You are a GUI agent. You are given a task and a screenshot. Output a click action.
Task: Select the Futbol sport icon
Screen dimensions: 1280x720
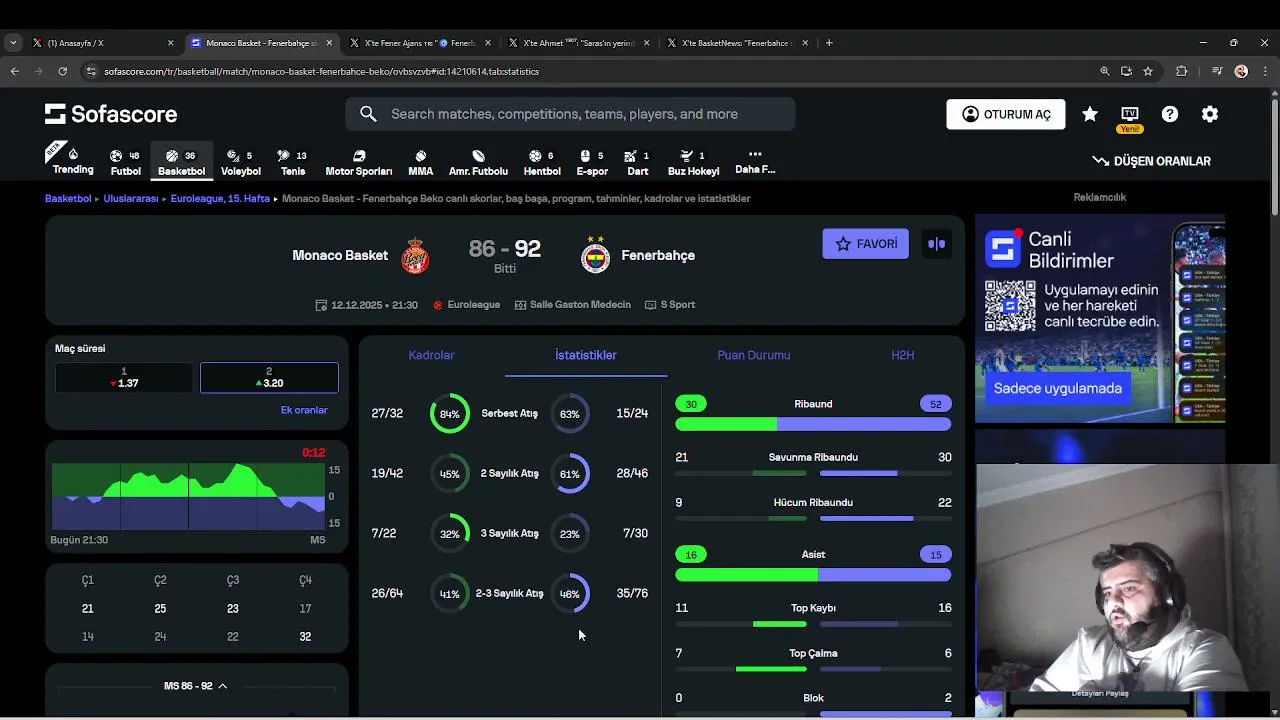(x=126, y=162)
